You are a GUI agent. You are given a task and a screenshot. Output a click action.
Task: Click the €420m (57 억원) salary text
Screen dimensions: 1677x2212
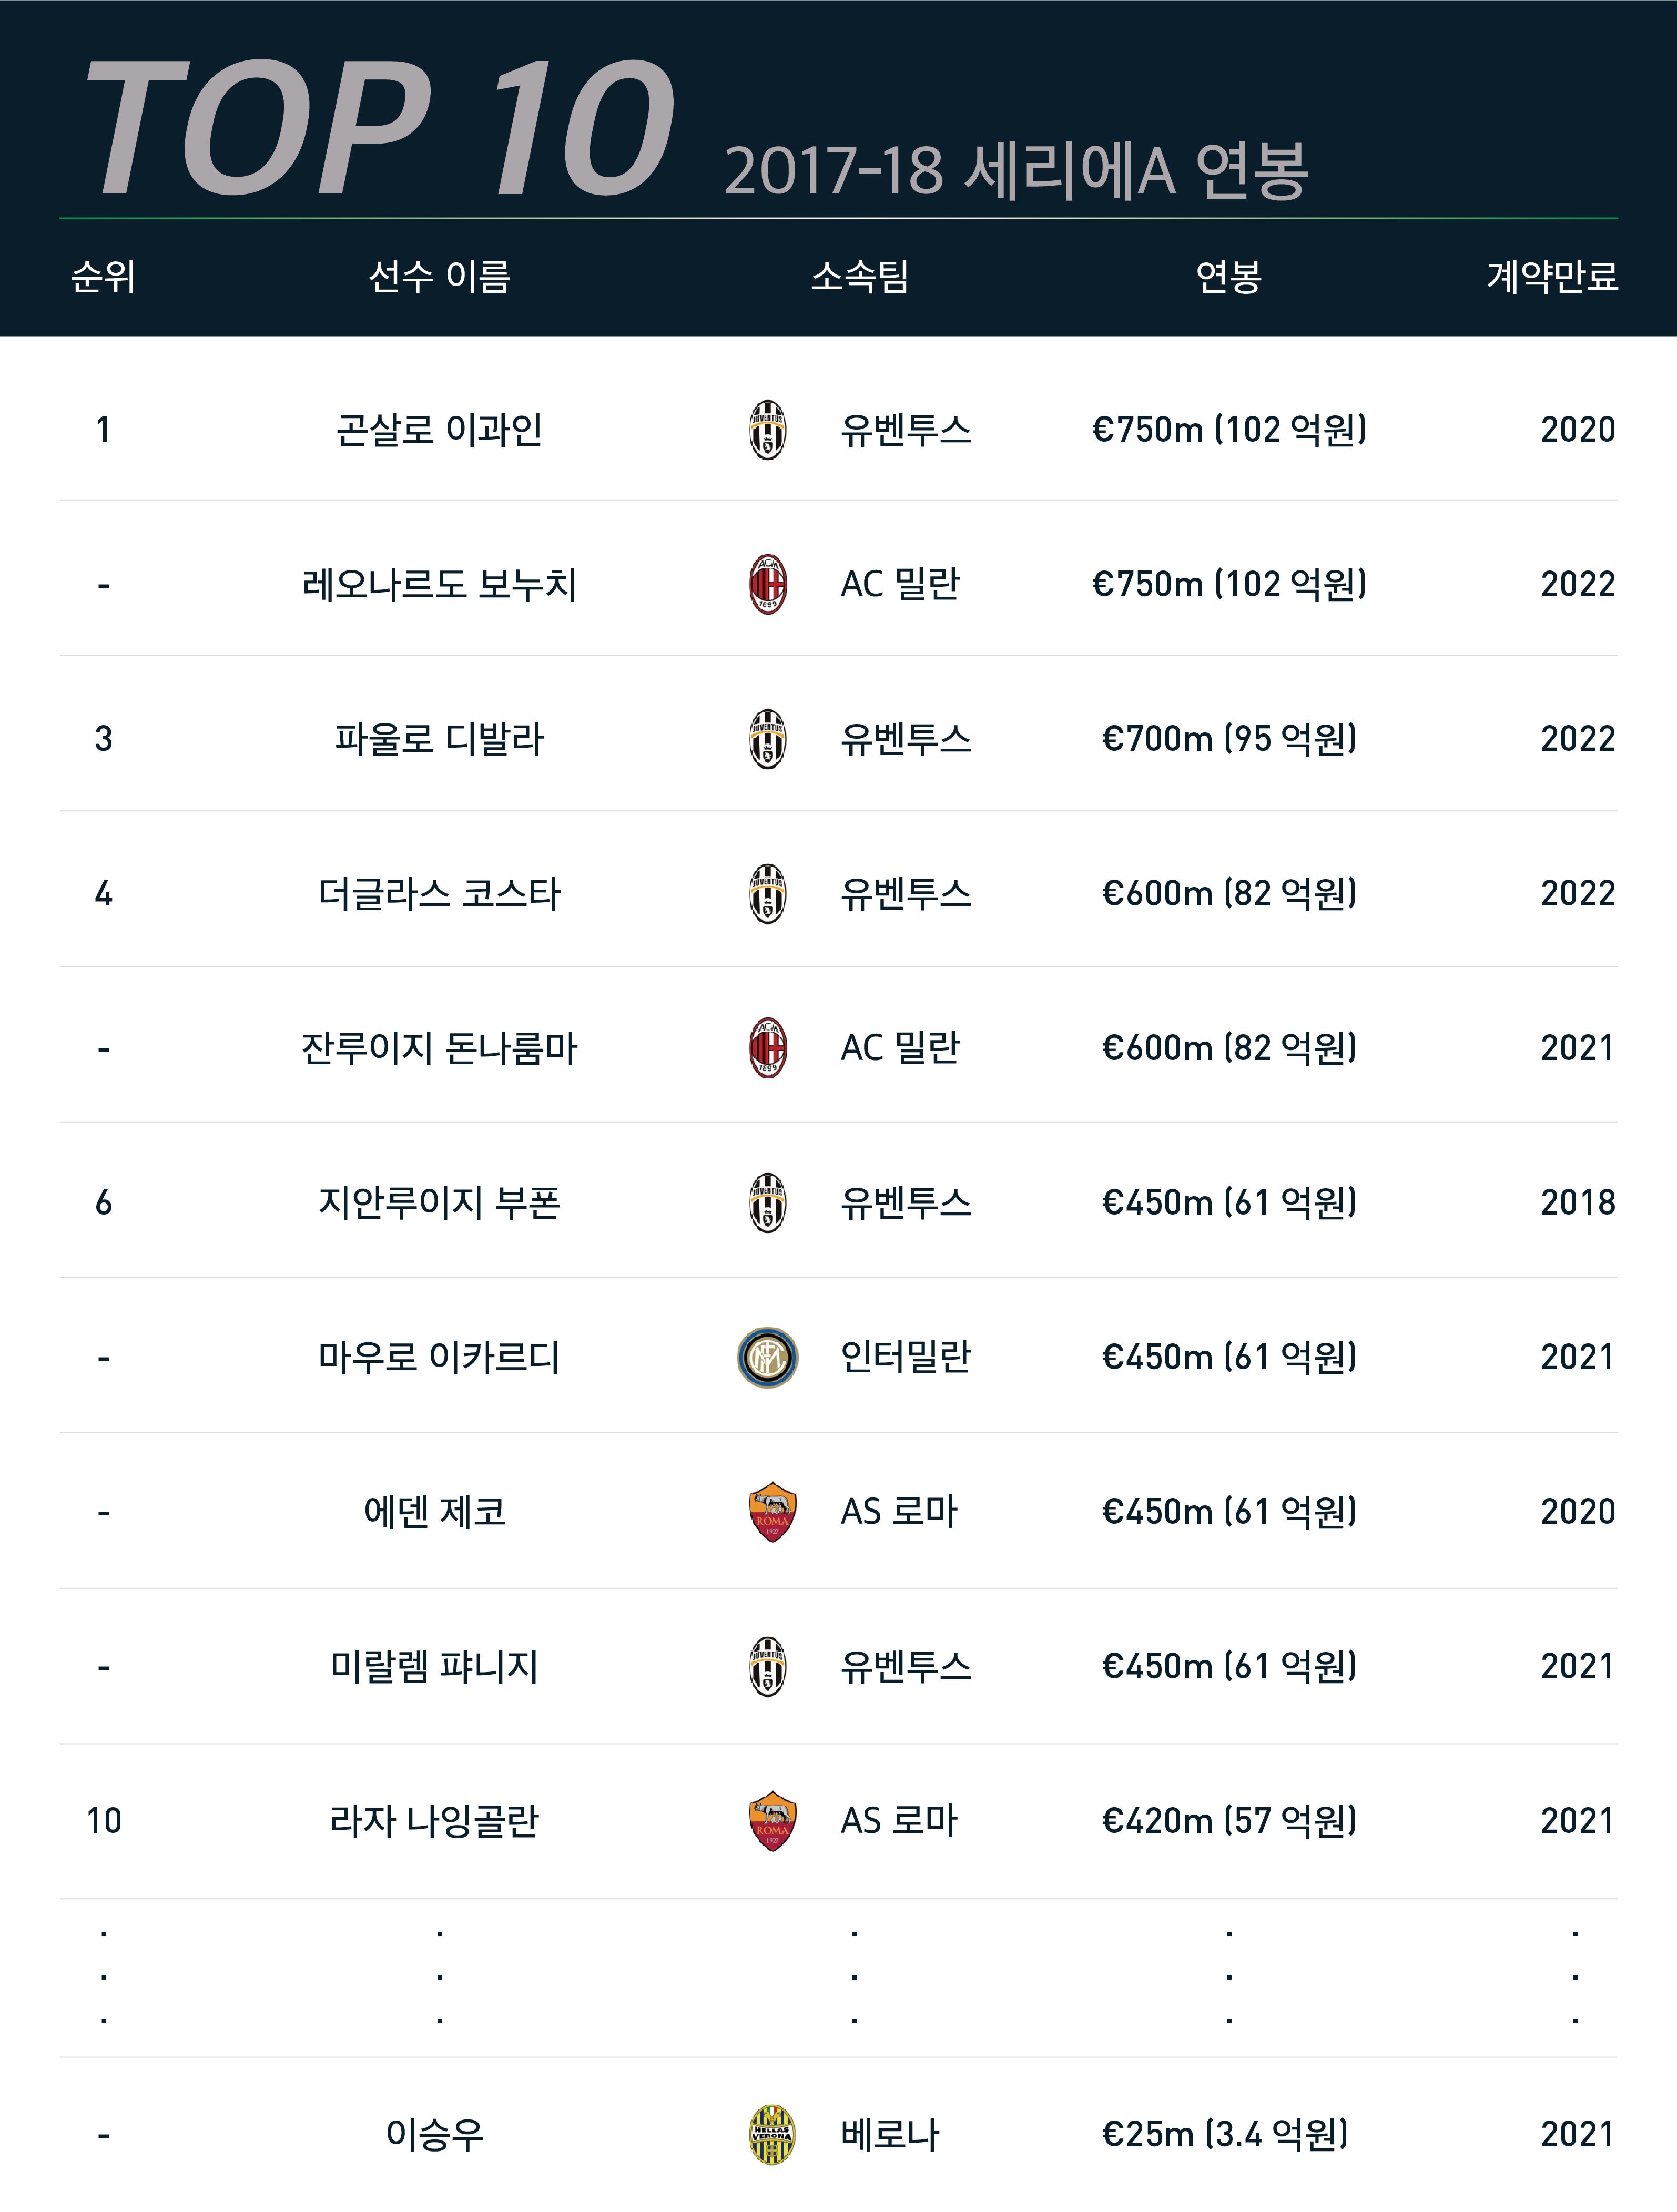1229,1821
